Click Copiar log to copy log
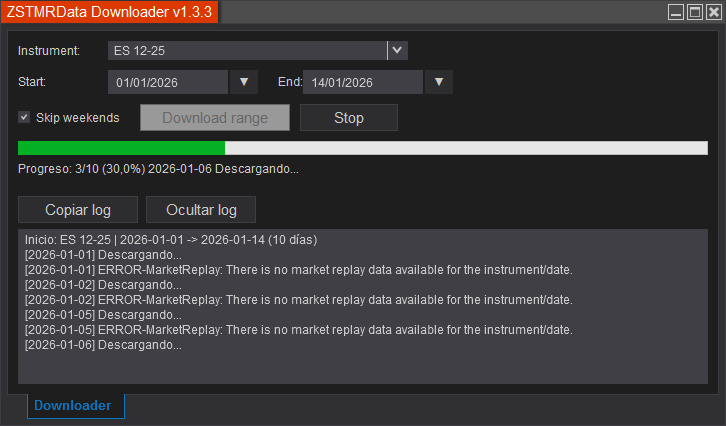 tap(78, 210)
